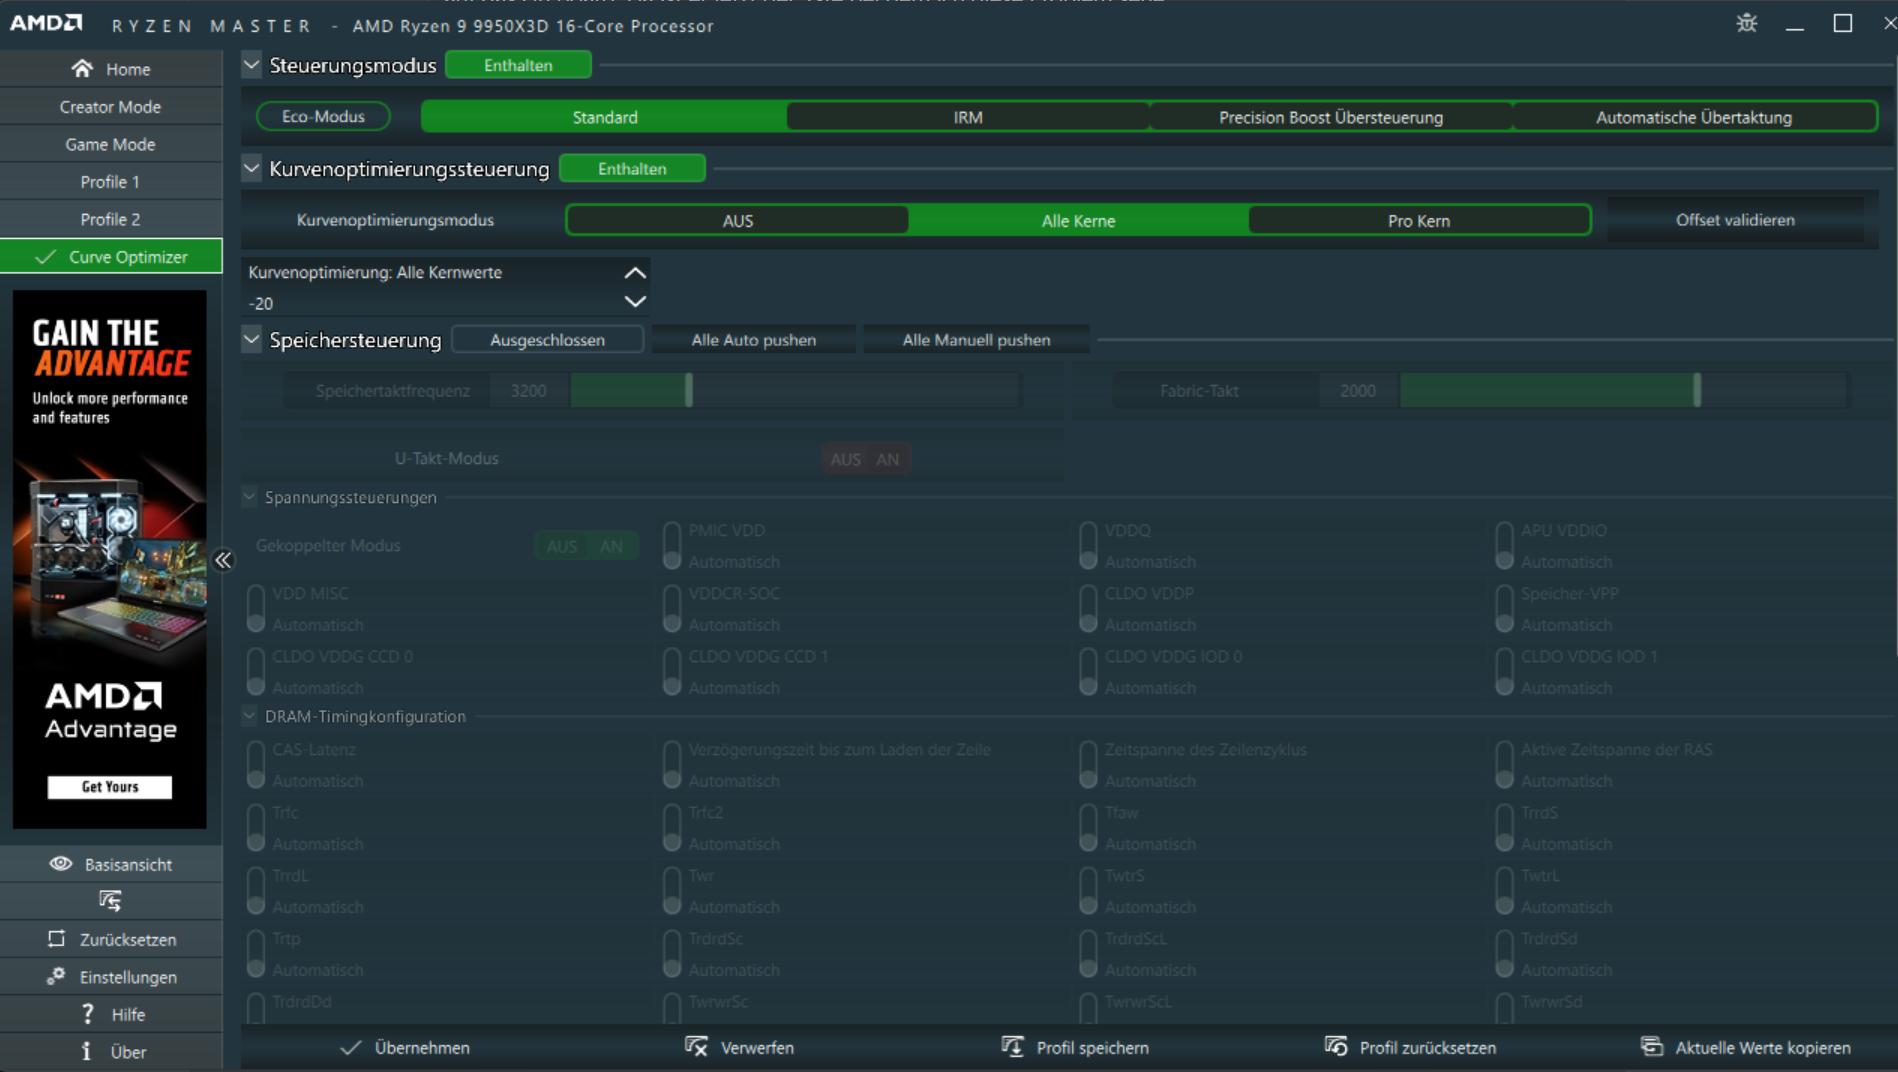Viewport: 1898px width, 1072px height.
Task: Click the Basisansicht eye icon
Action: coord(61,864)
